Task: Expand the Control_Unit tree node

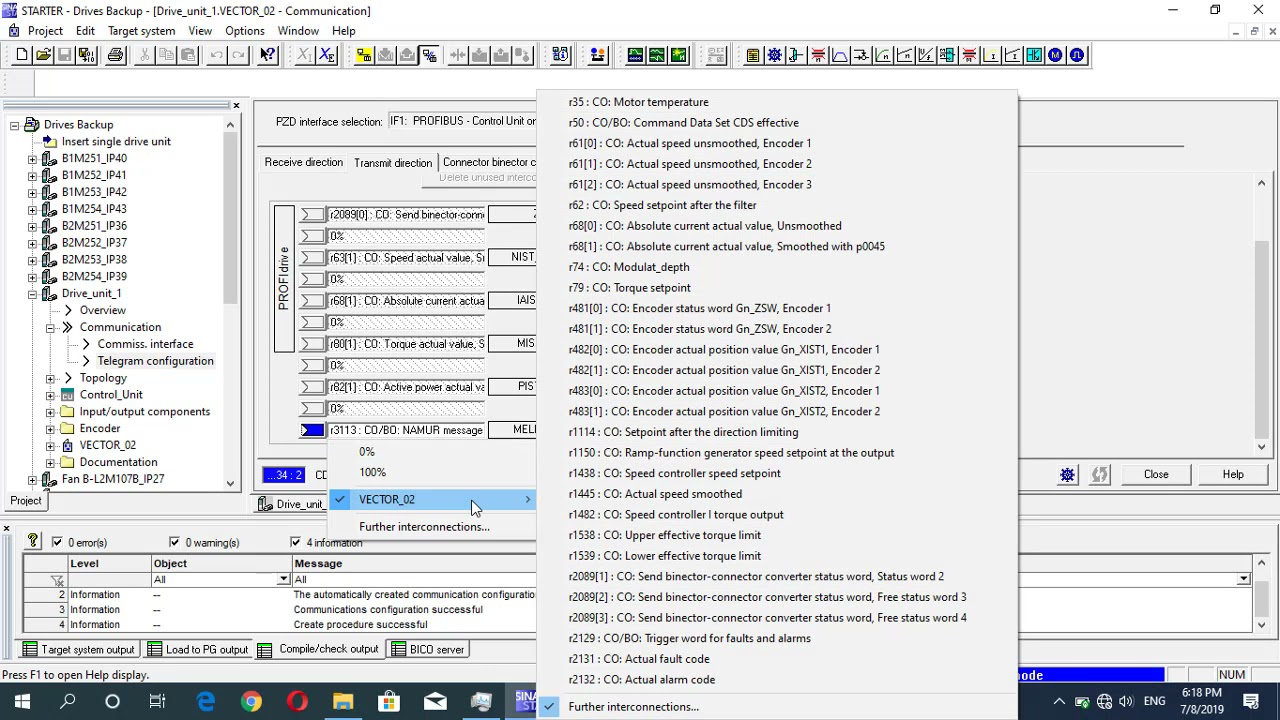Action: [50, 395]
